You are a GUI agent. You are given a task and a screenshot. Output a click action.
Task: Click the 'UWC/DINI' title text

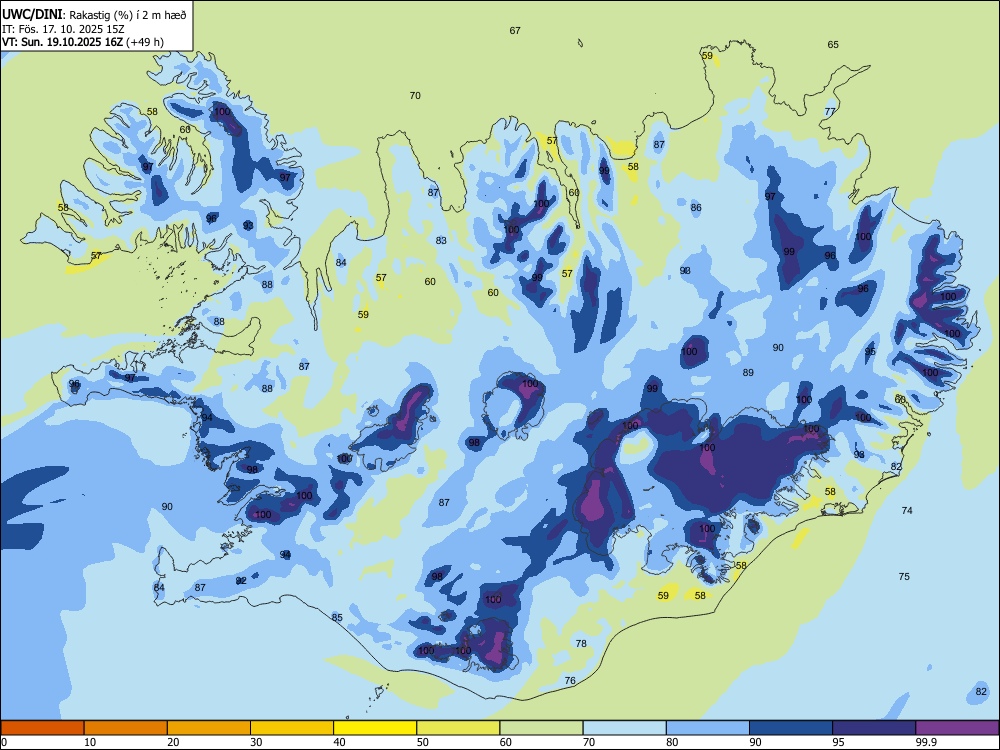(x=32, y=14)
